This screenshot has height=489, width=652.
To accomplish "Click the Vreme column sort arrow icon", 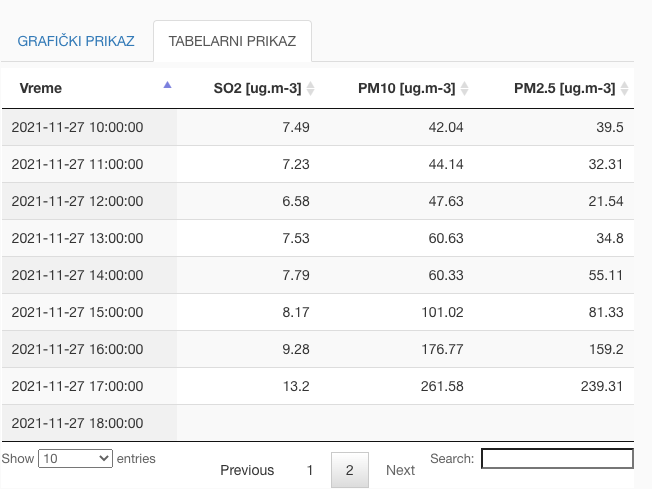I will (x=167, y=86).
